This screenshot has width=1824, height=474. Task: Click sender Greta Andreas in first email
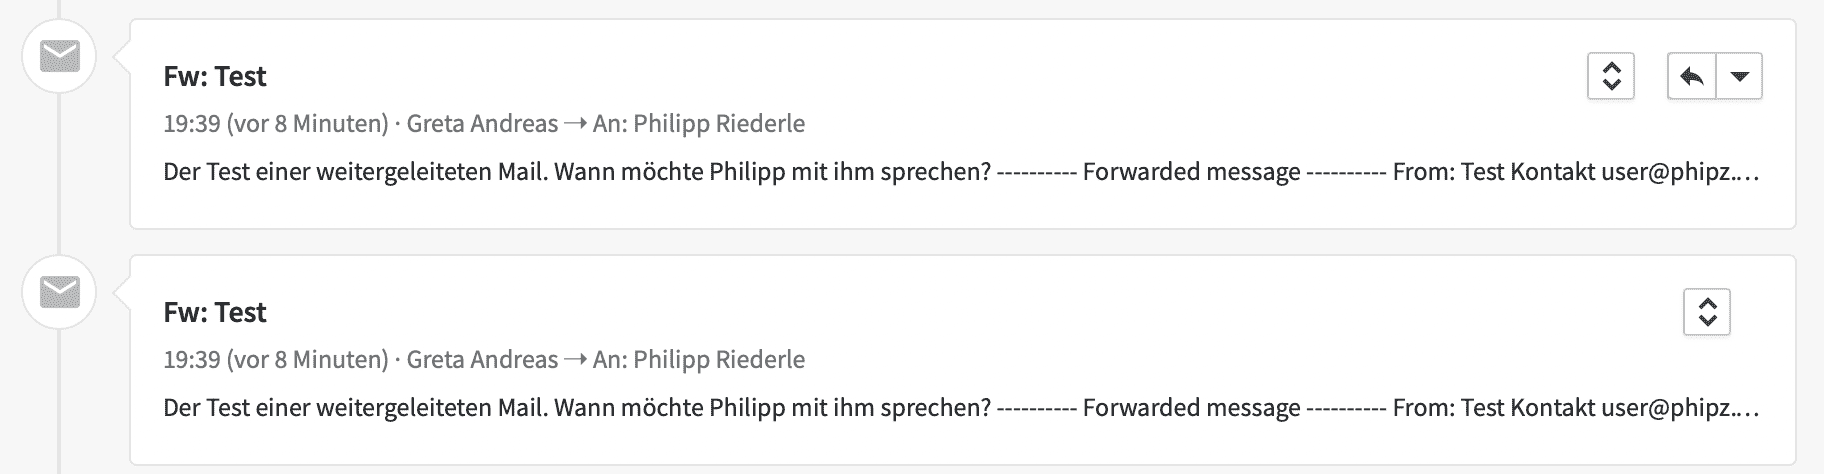tap(482, 124)
